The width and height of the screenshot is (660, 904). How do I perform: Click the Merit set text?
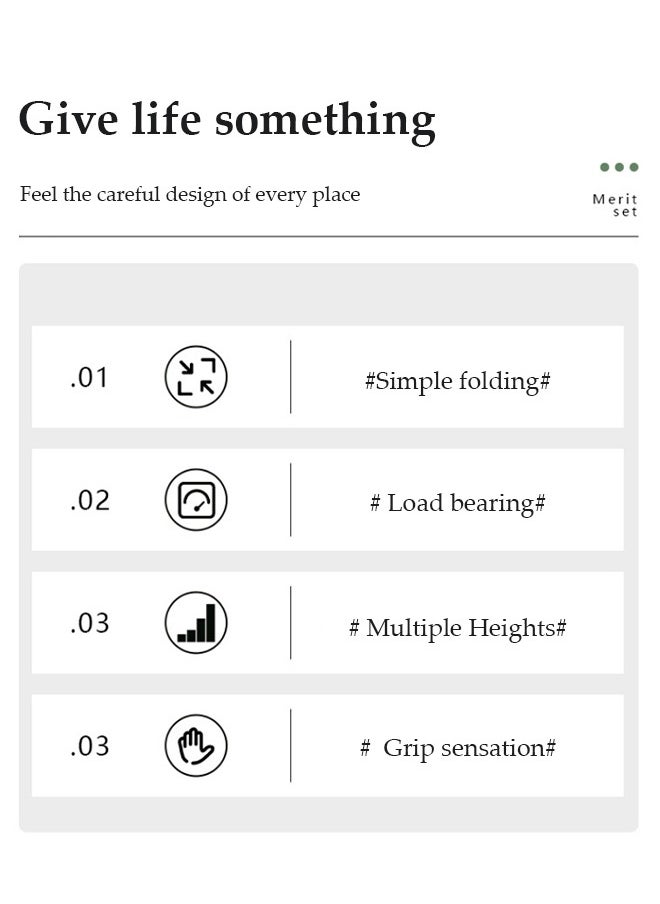(615, 205)
